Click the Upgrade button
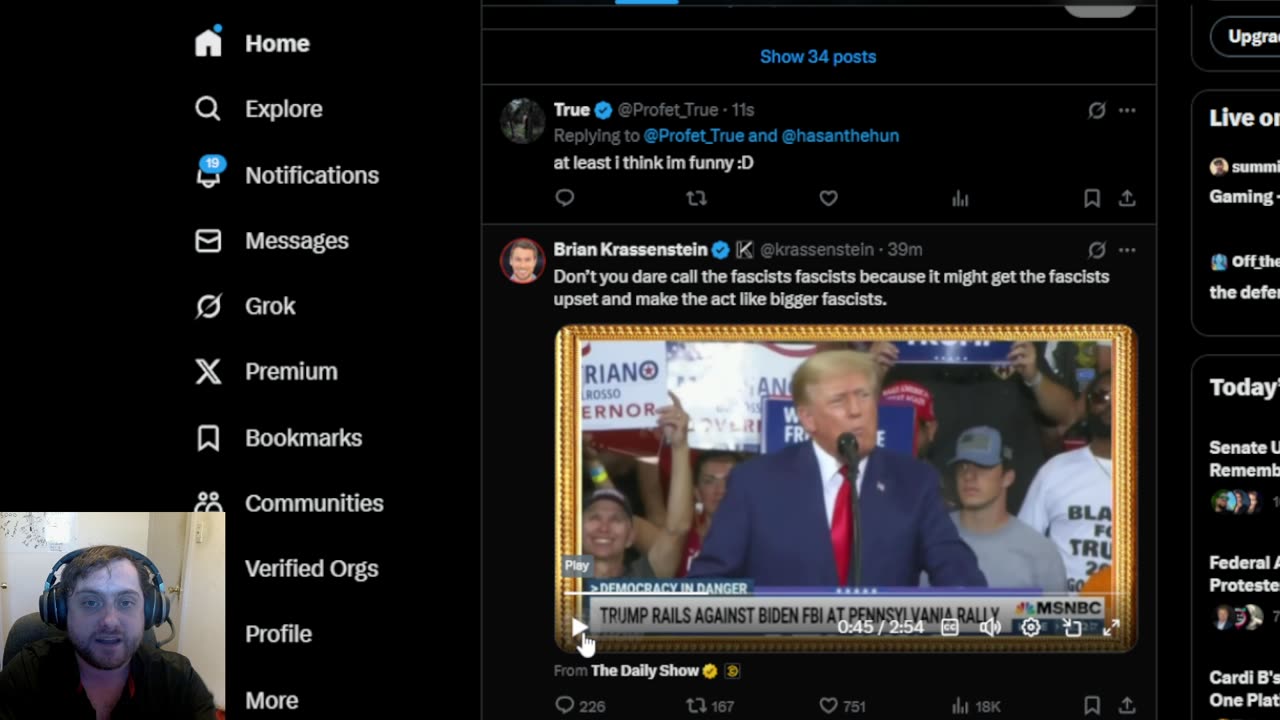This screenshot has width=1280, height=720. (1246, 37)
